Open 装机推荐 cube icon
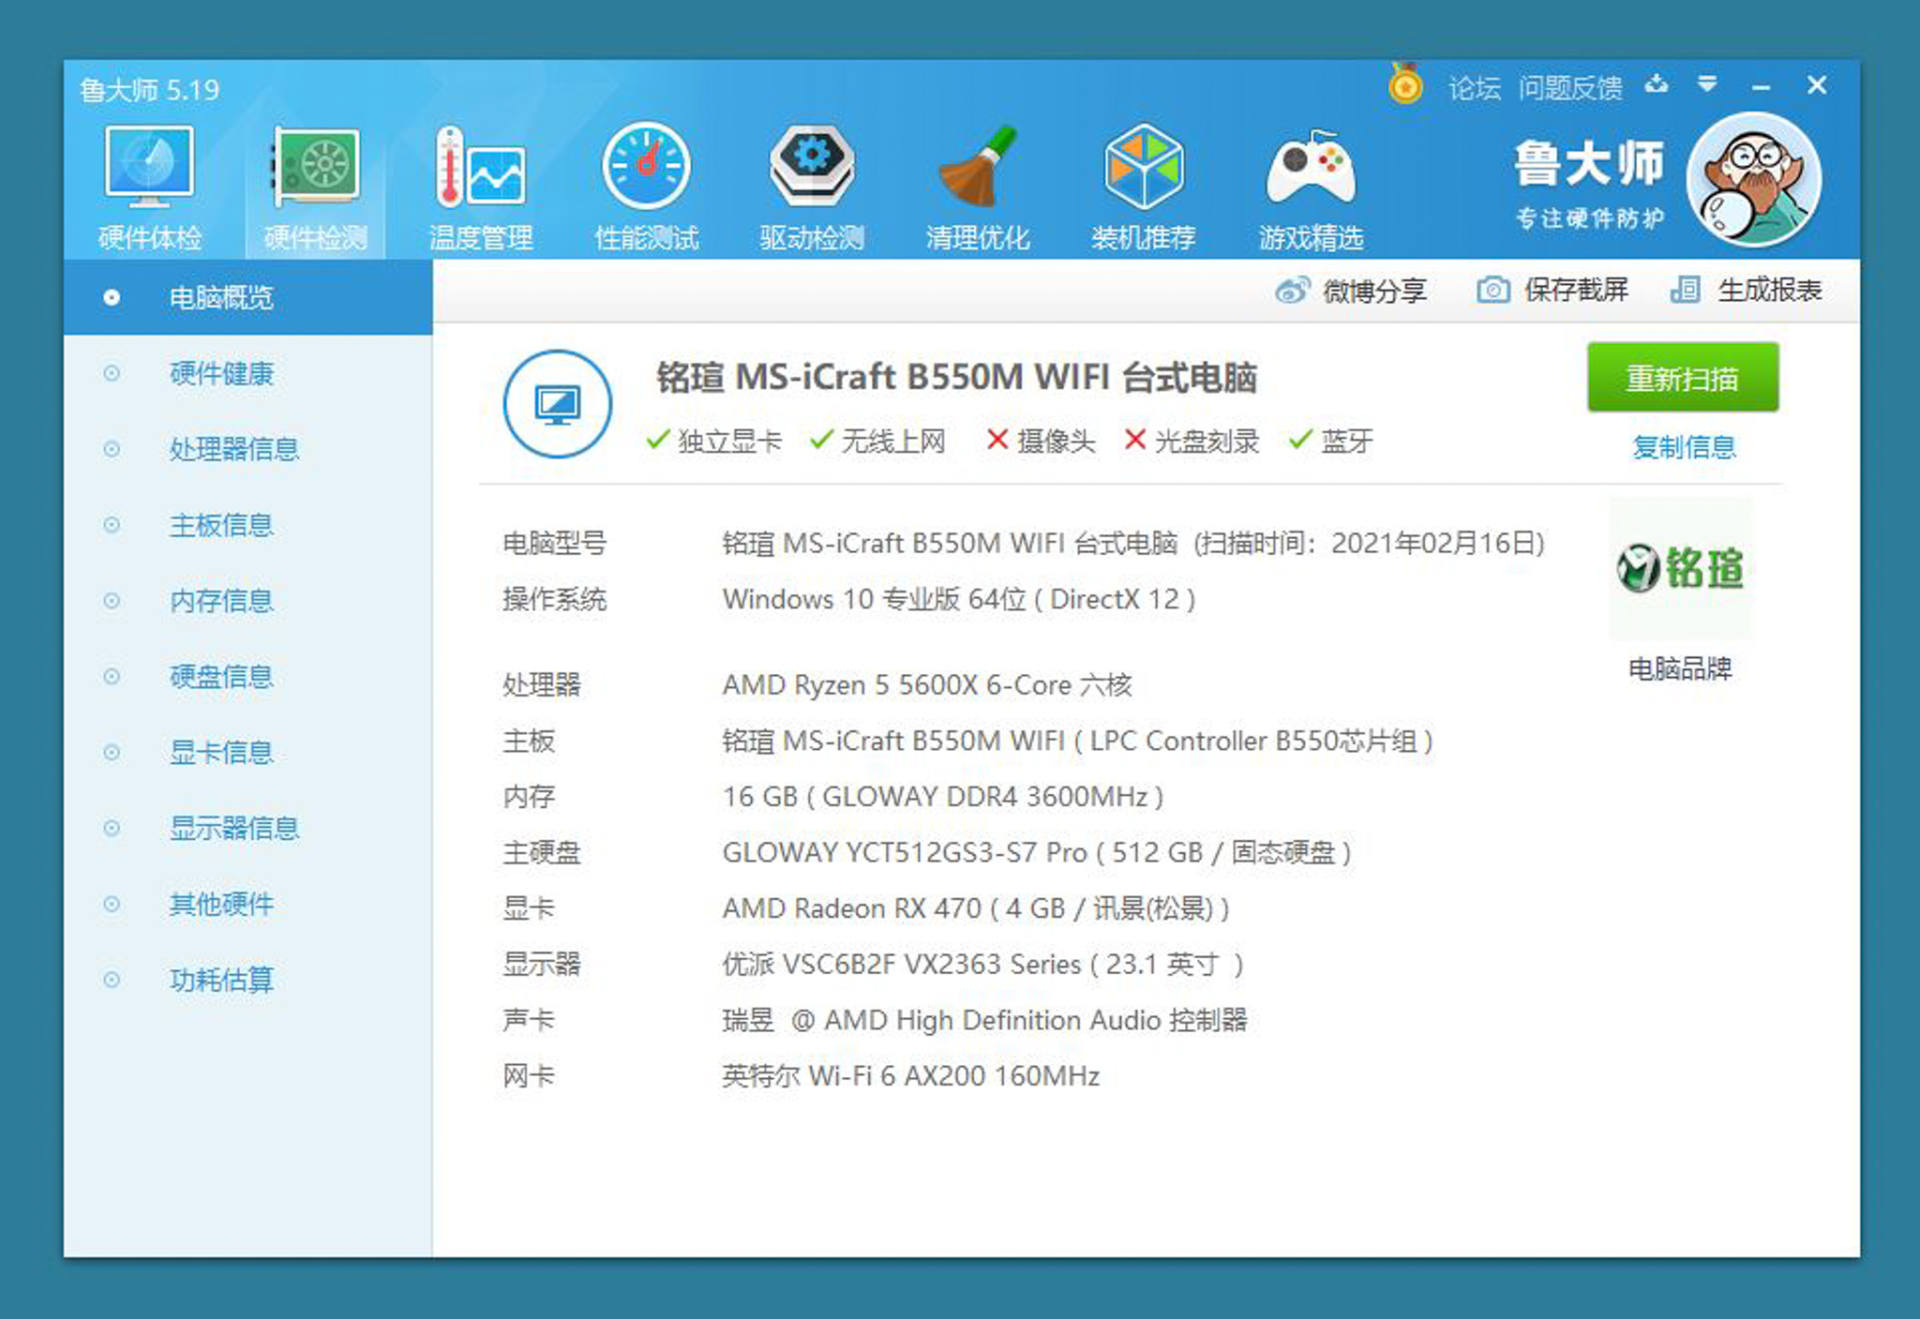 [1143, 166]
